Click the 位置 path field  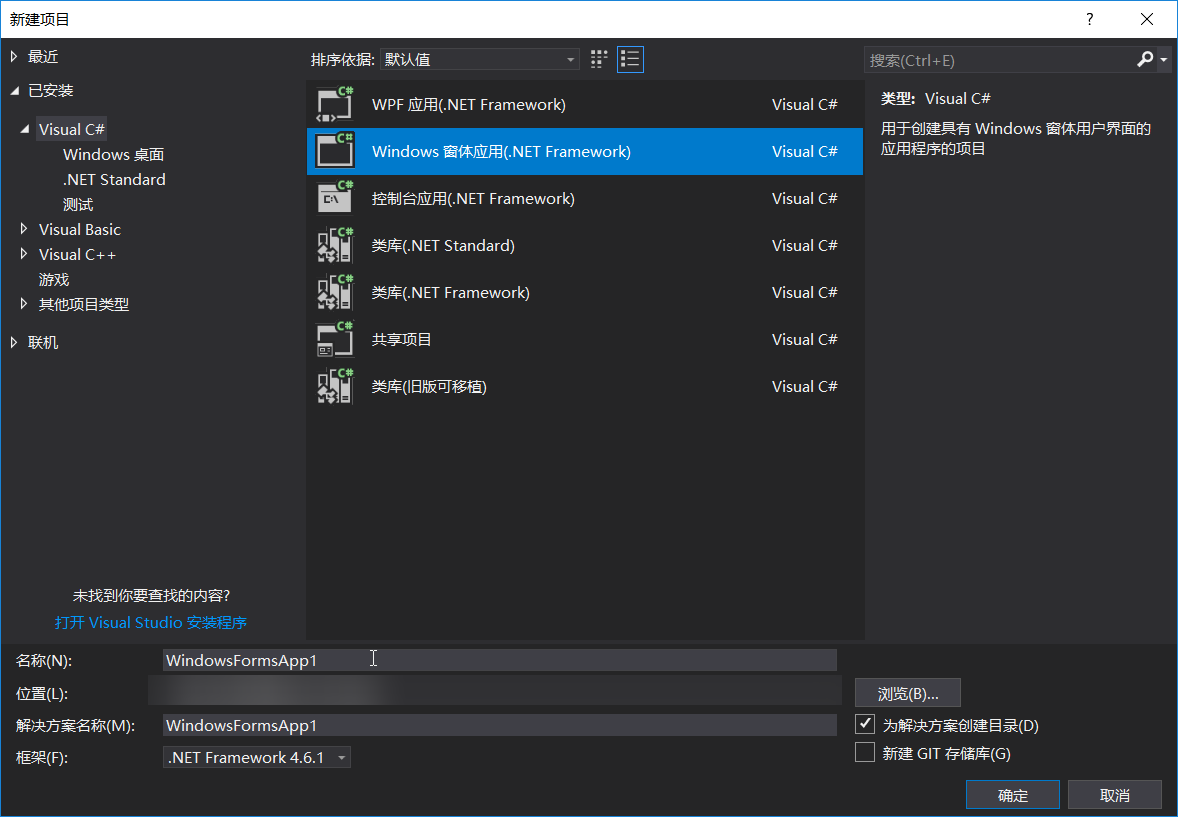pos(494,690)
